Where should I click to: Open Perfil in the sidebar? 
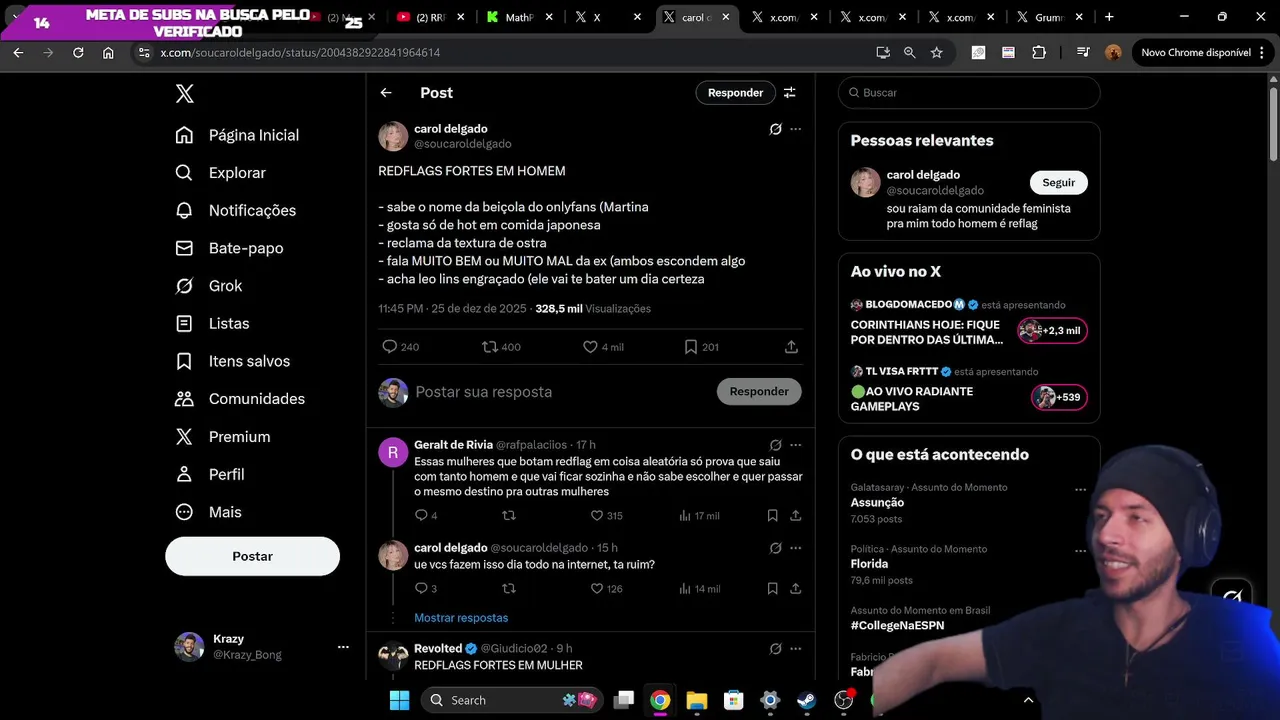pyautogui.click(x=209, y=474)
